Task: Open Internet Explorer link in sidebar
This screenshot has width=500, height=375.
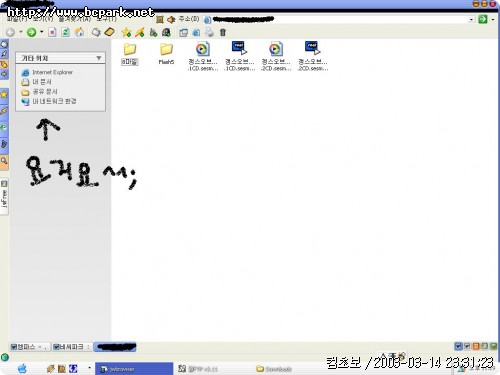Action: [52, 72]
